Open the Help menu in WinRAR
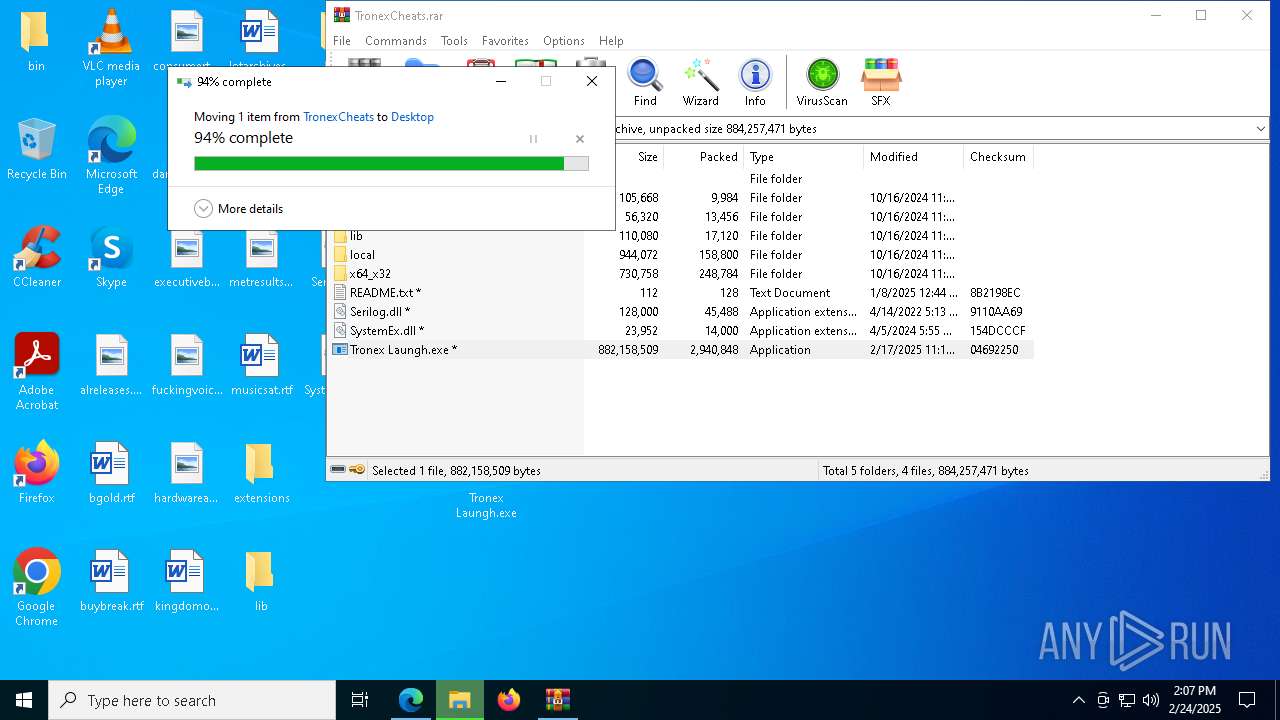This screenshot has height=720, width=1280. (x=611, y=41)
